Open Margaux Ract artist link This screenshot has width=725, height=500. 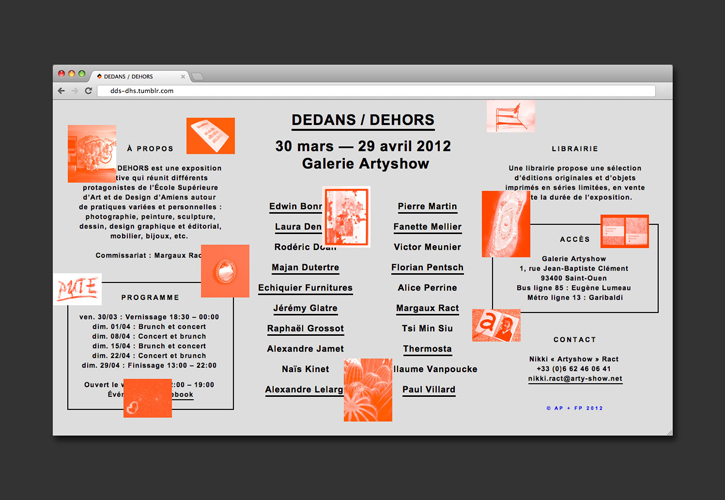[427, 309]
